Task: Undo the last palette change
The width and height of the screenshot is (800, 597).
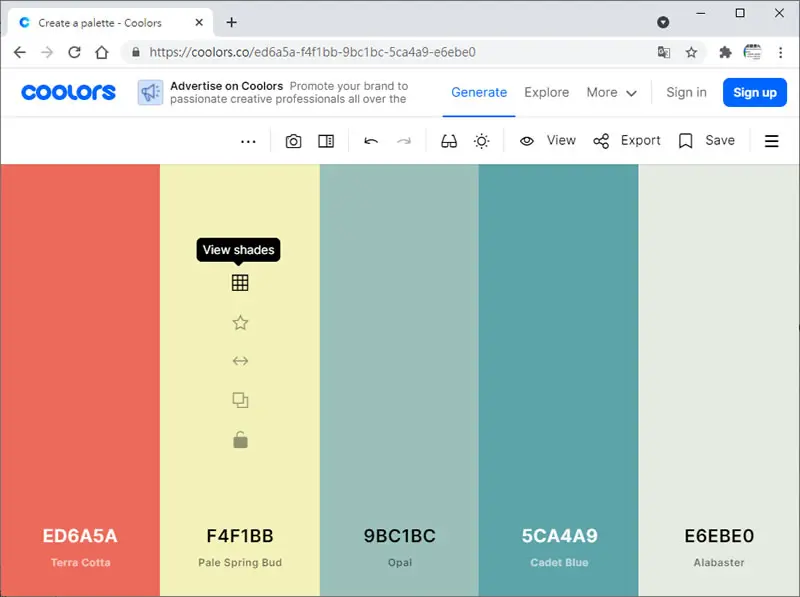Action: pos(371,141)
